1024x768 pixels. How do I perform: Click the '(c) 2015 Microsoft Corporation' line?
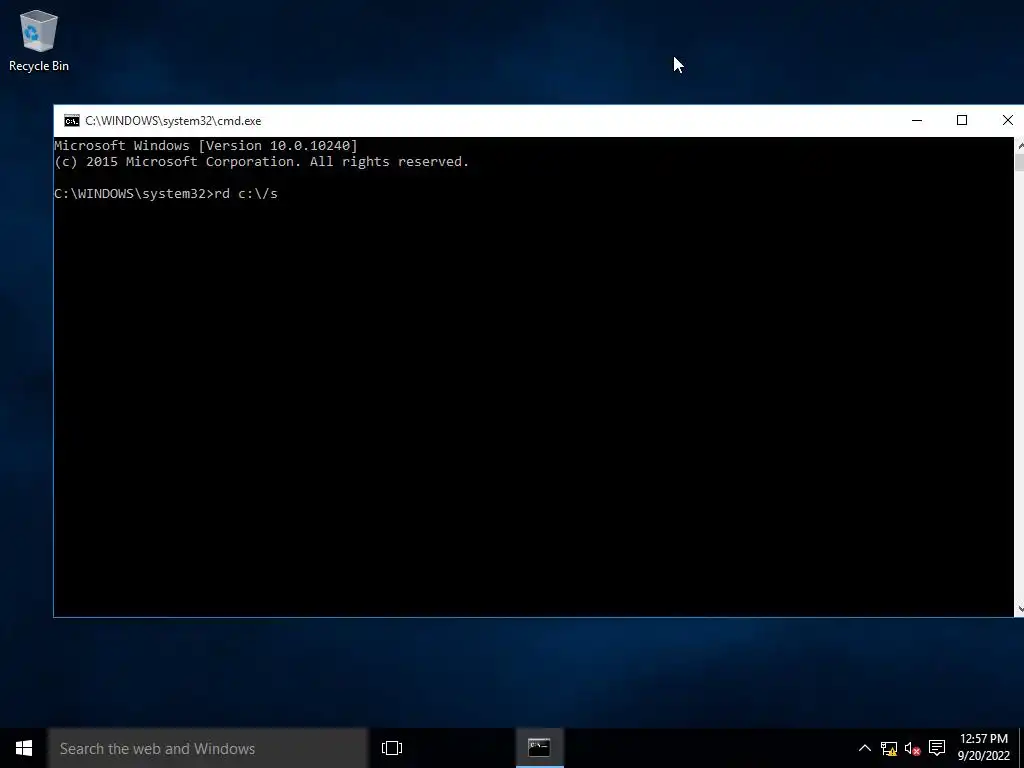(x=261, y=162)
